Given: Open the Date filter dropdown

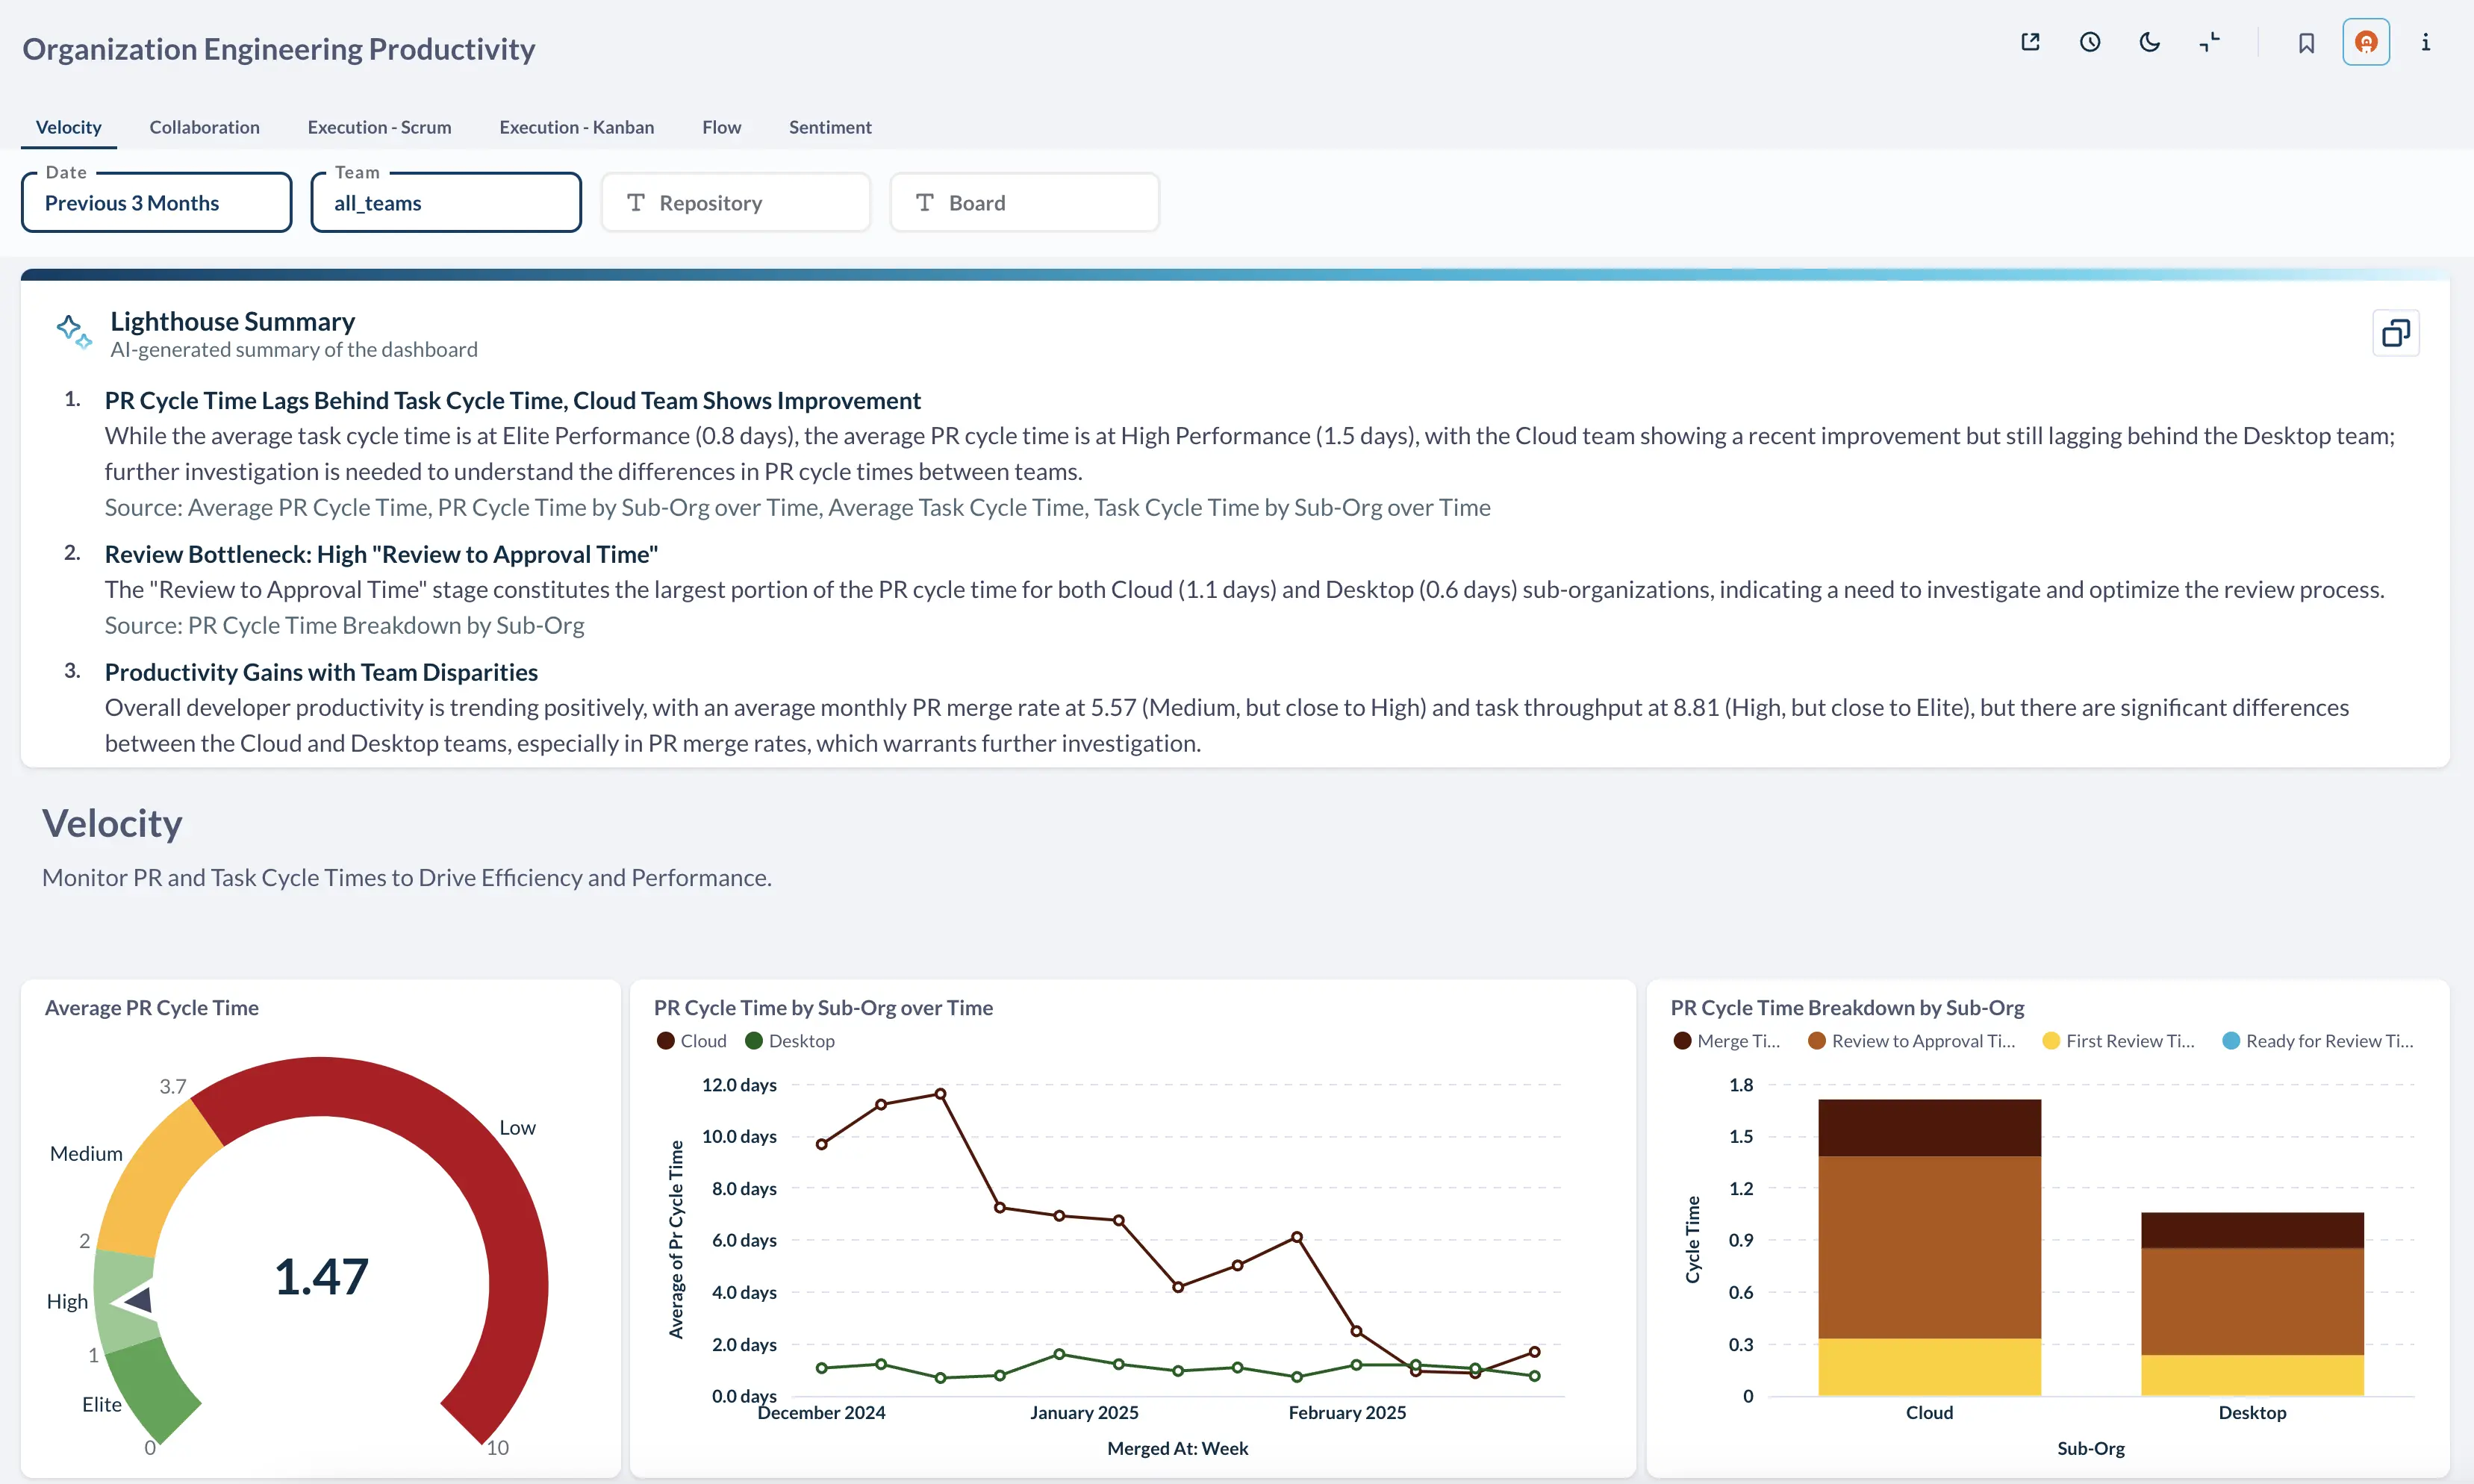Looking at the screenshot, I should pyautogui.click(x=156, y=203).
